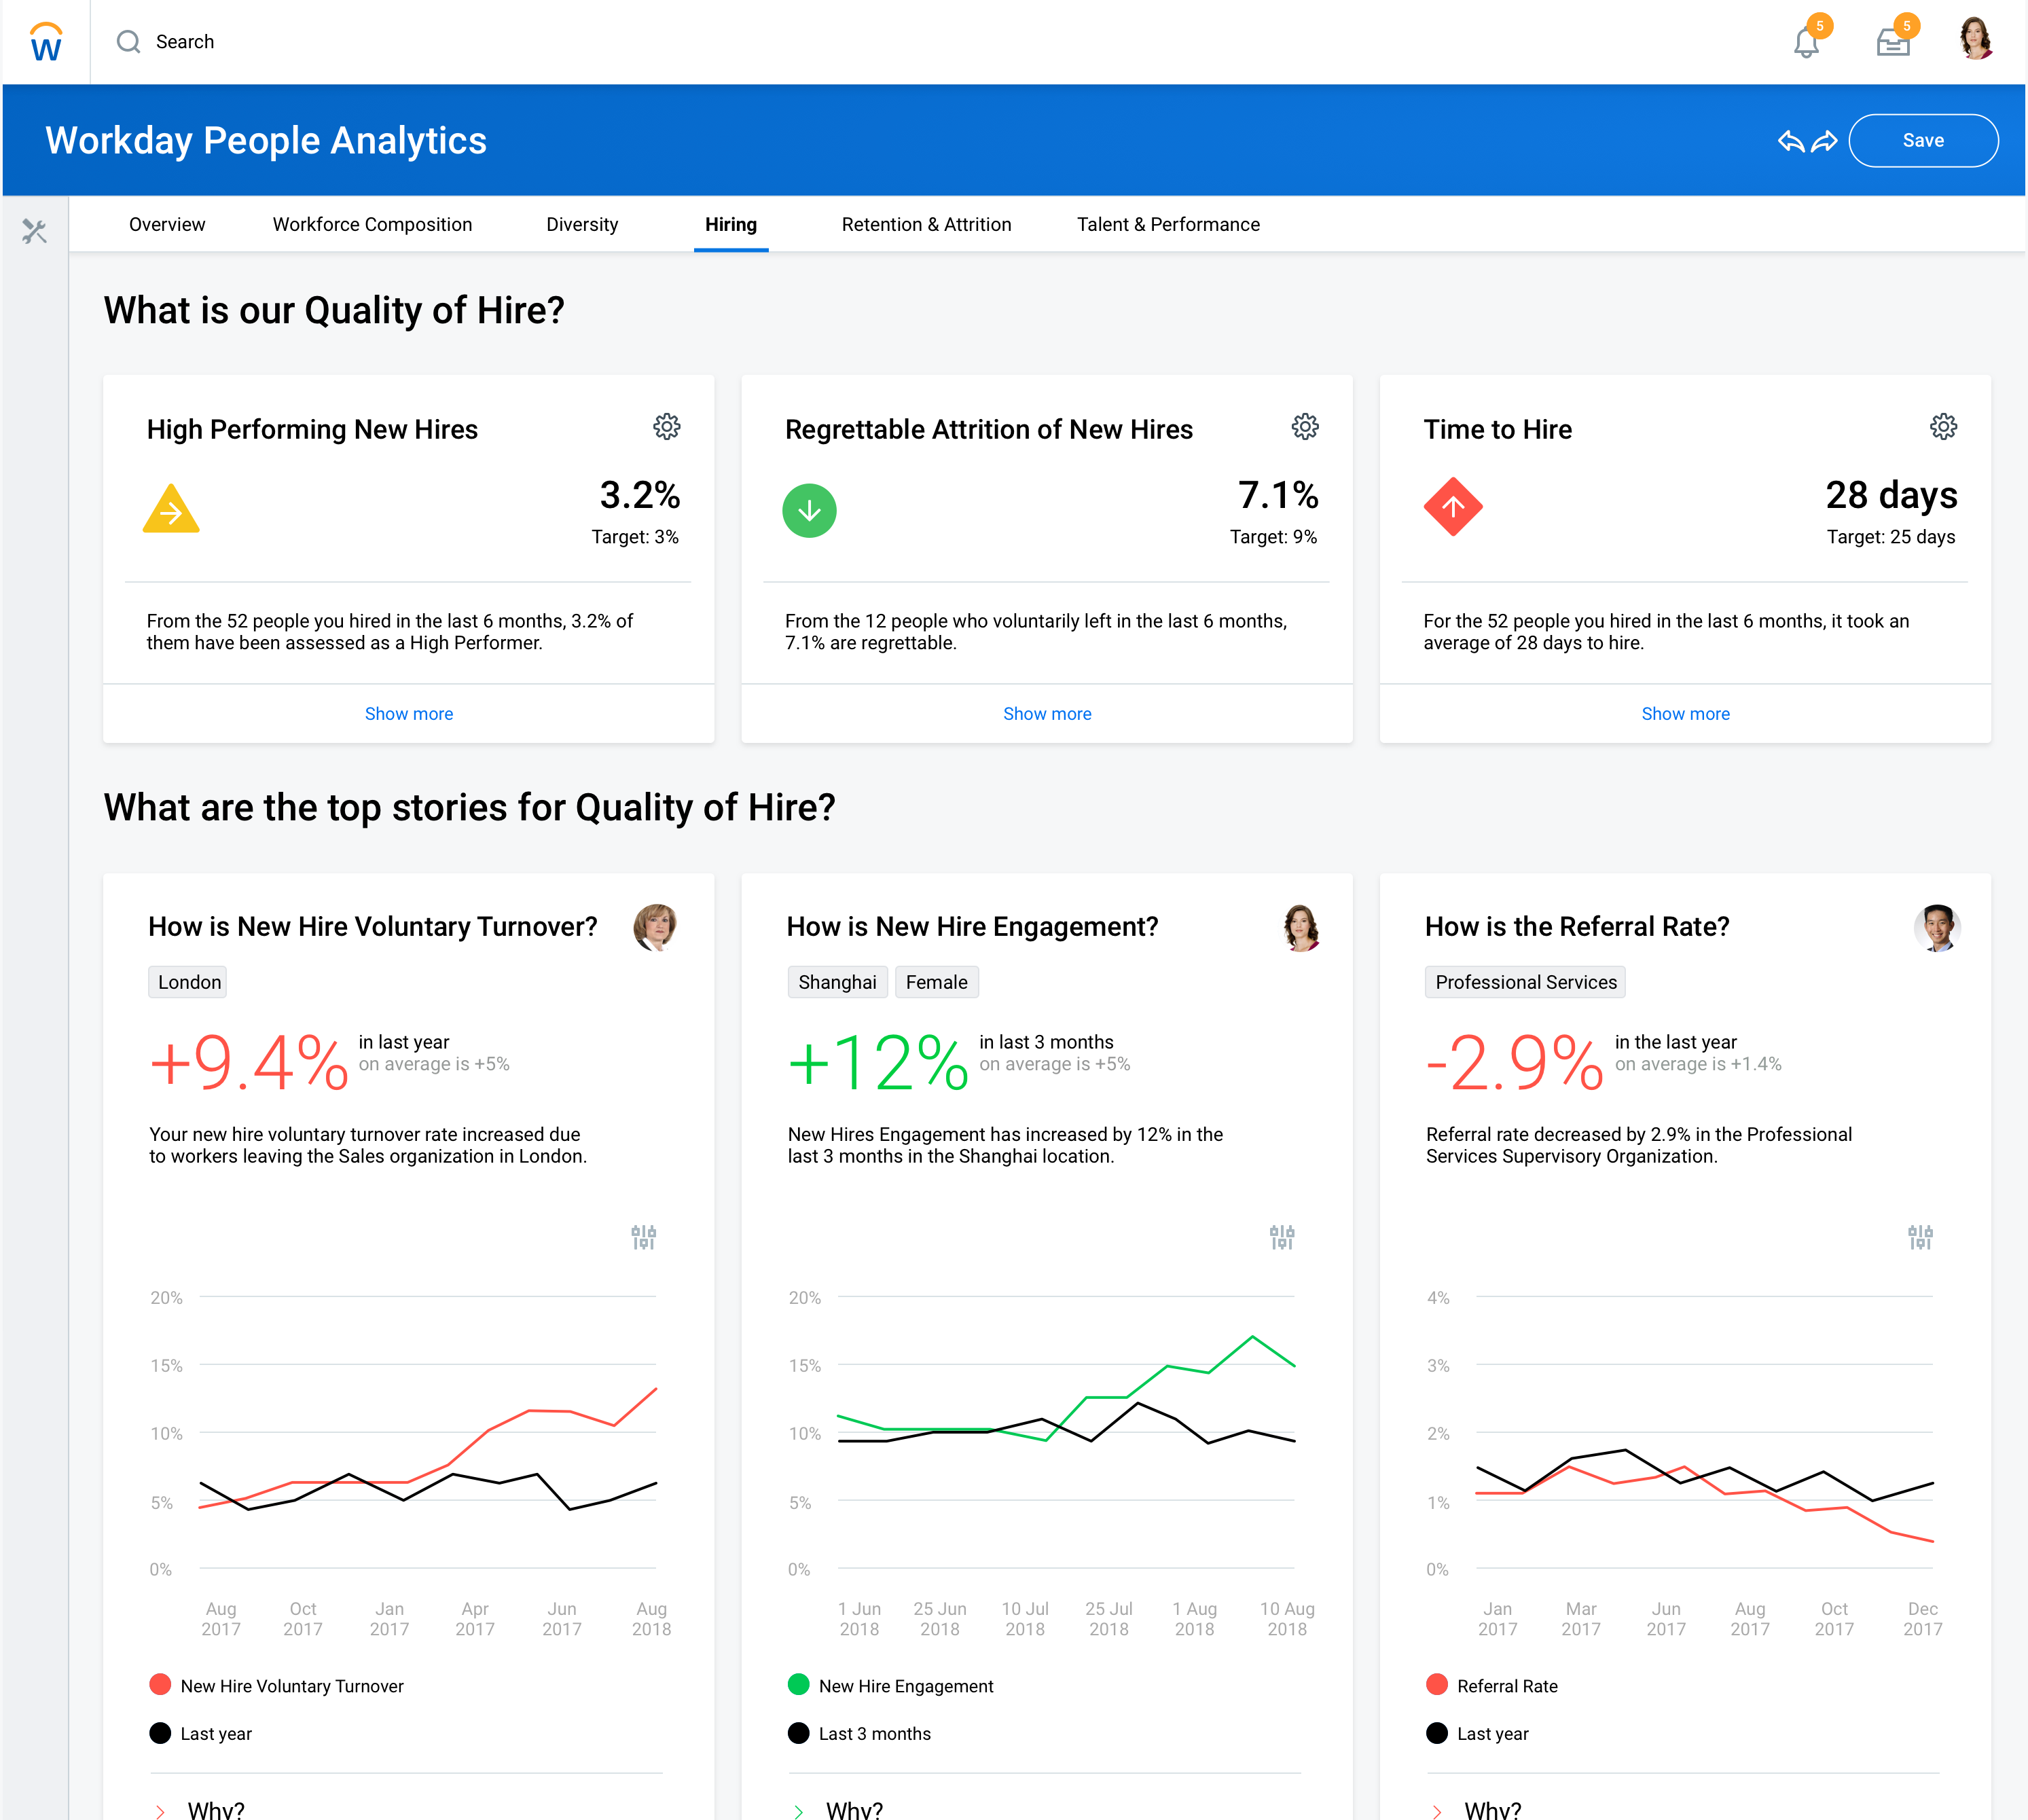Click green down-arrow status icon on Regrettable Attrition
Image resolution: width=2028 pixels, height=1820 pixels.
(809, 510)
